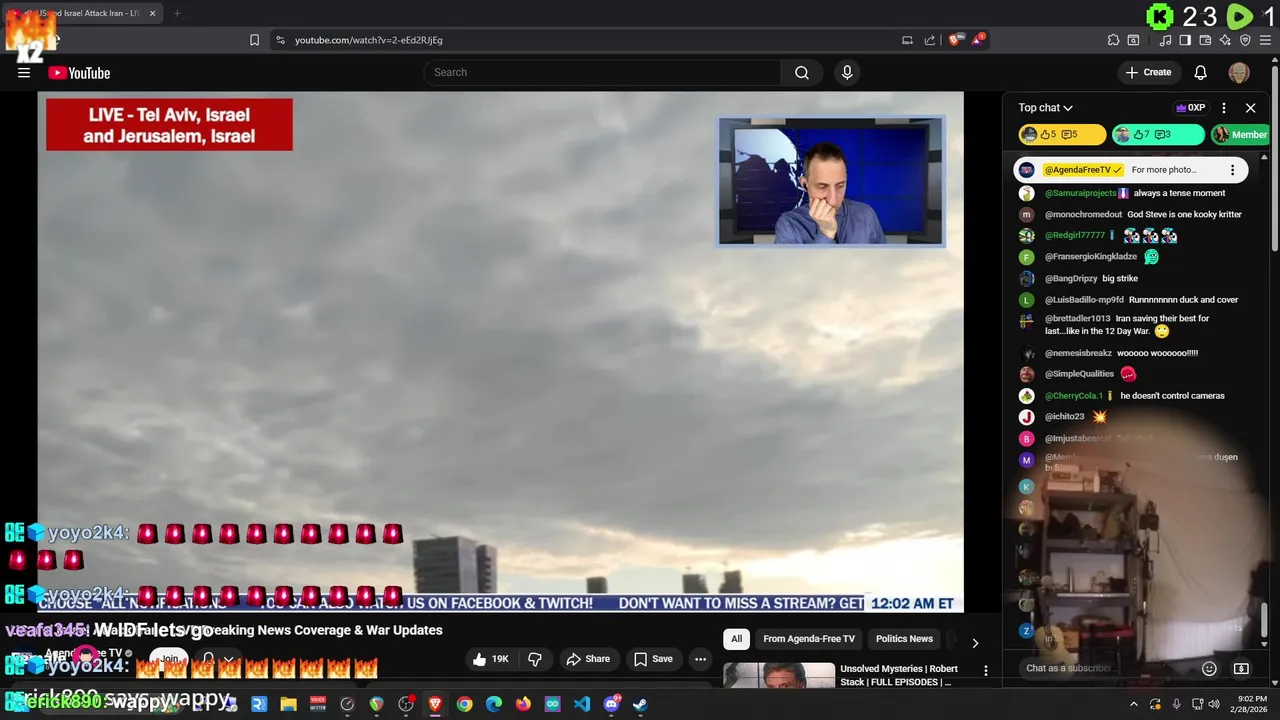
Task: Click the magnifier search button
Action: coord(802,72)
